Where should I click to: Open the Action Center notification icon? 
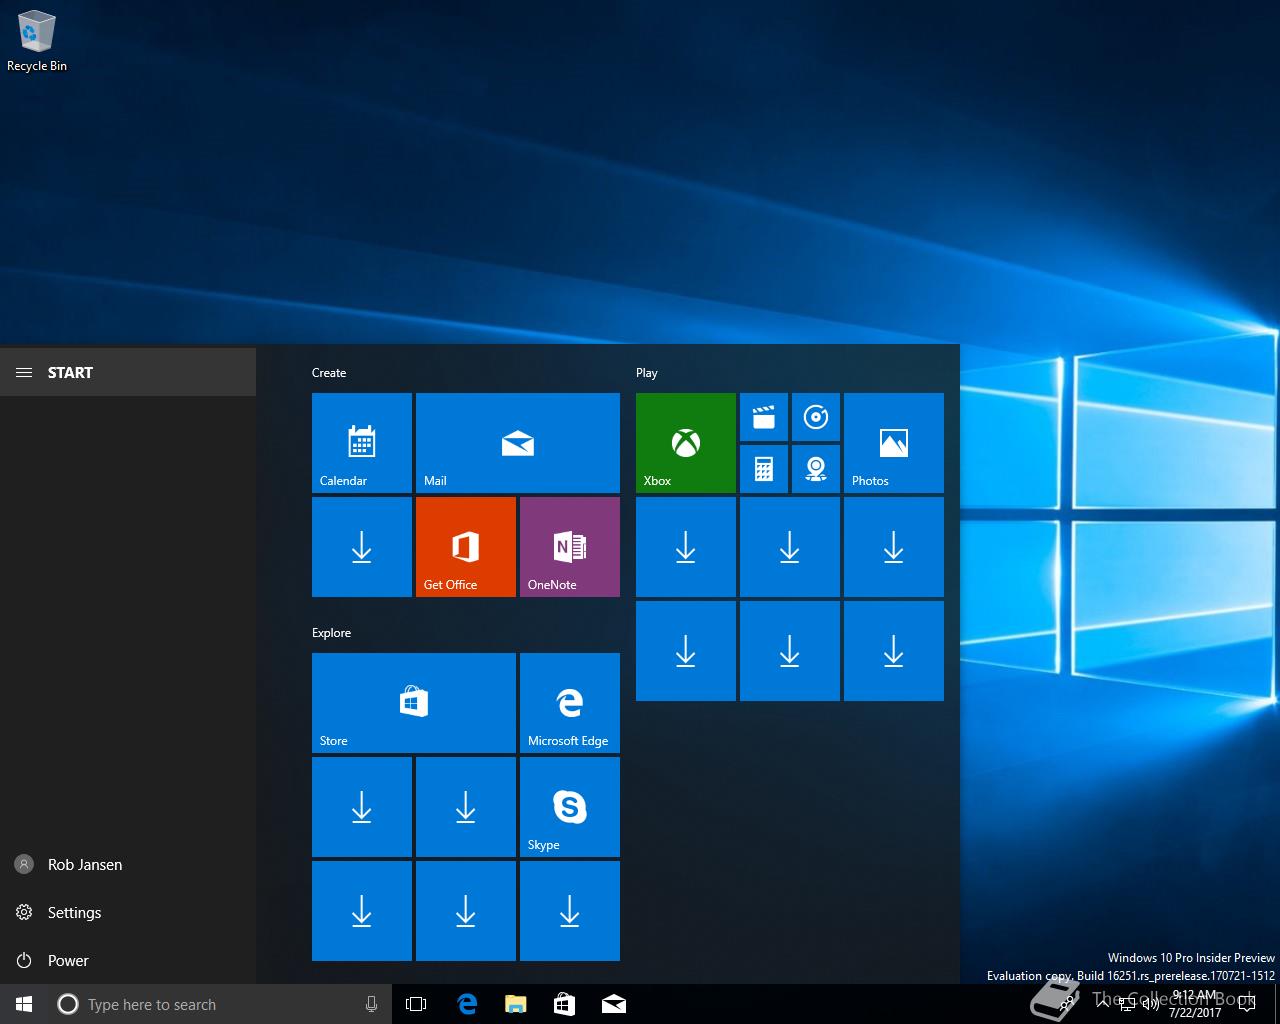click(x=1249, y=1004)
